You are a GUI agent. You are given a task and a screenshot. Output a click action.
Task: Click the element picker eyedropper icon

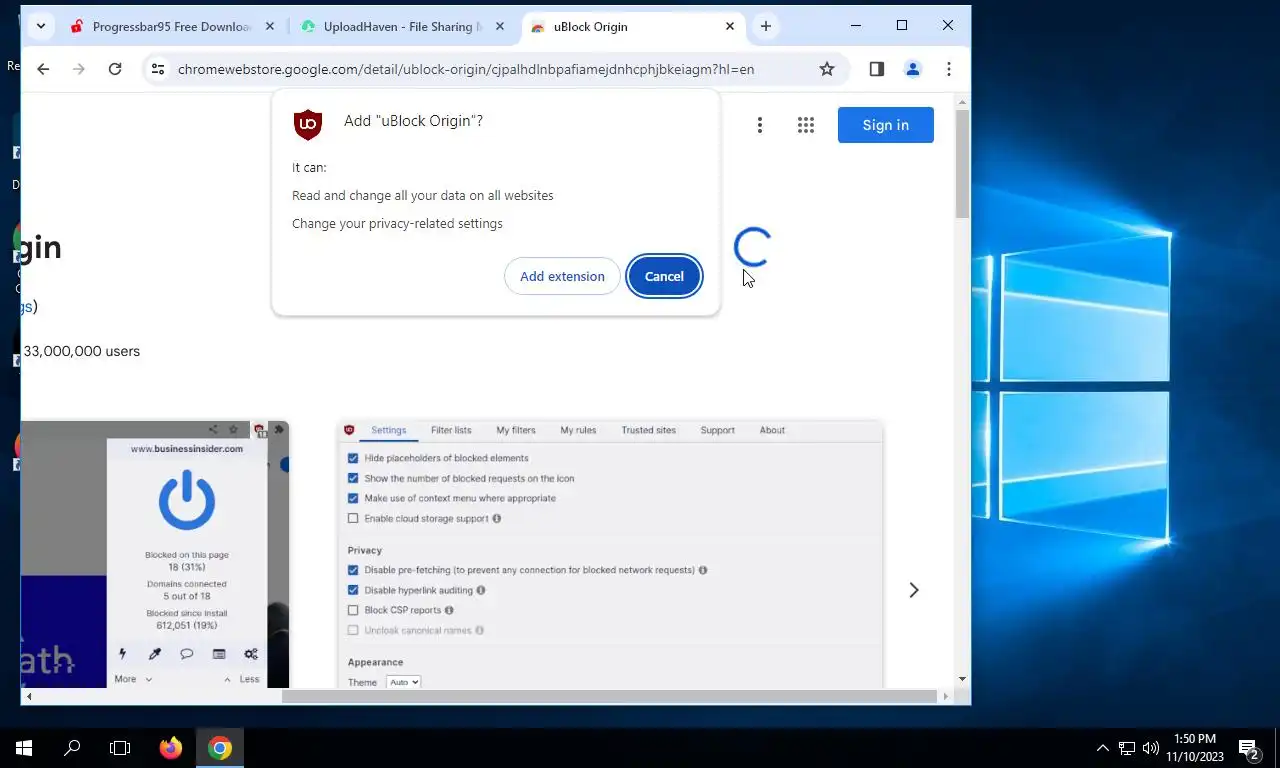155,654
